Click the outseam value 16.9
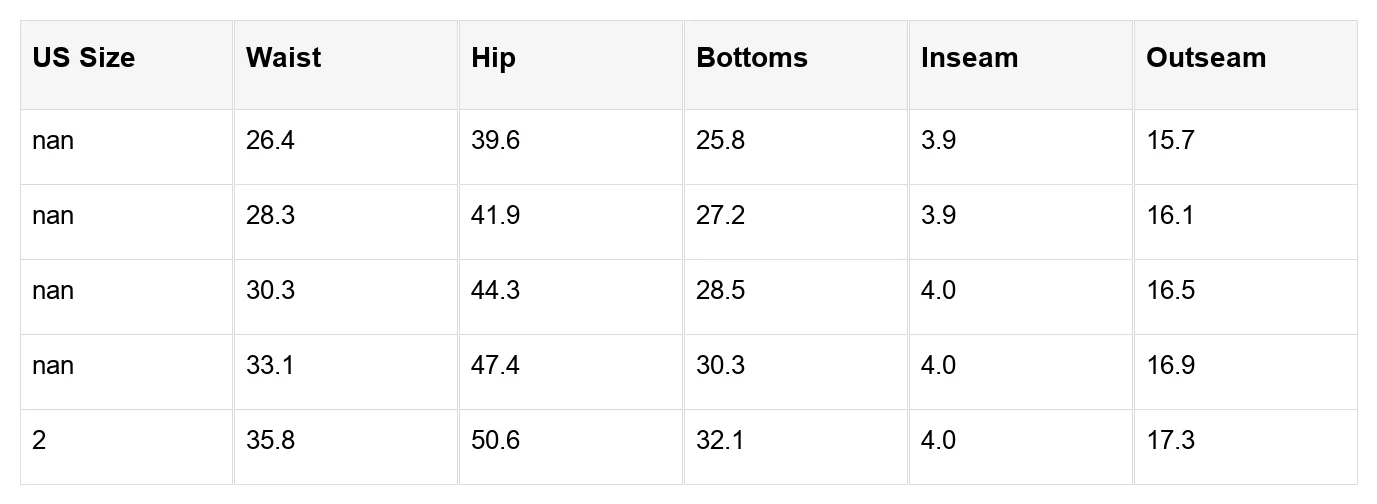The image size is (1377, 504). tap(1170, 366)
